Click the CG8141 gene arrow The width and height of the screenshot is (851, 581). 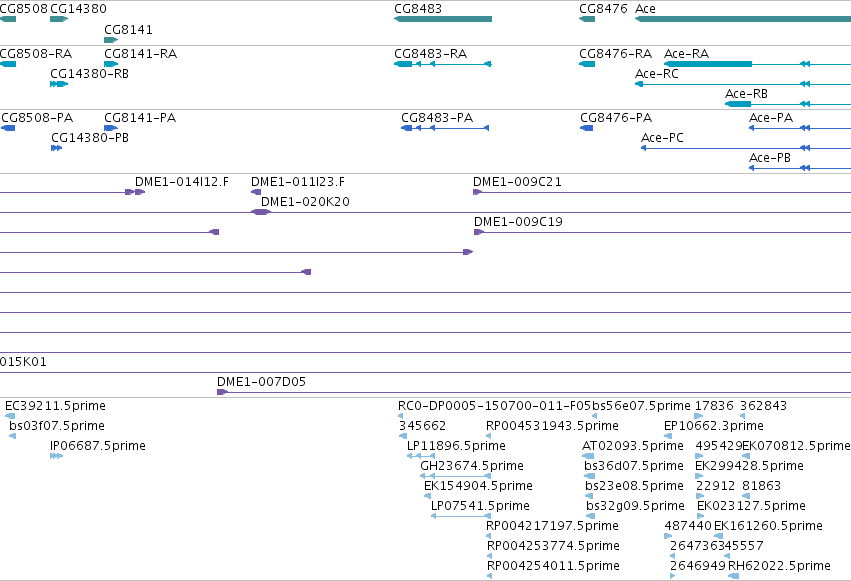111,40
